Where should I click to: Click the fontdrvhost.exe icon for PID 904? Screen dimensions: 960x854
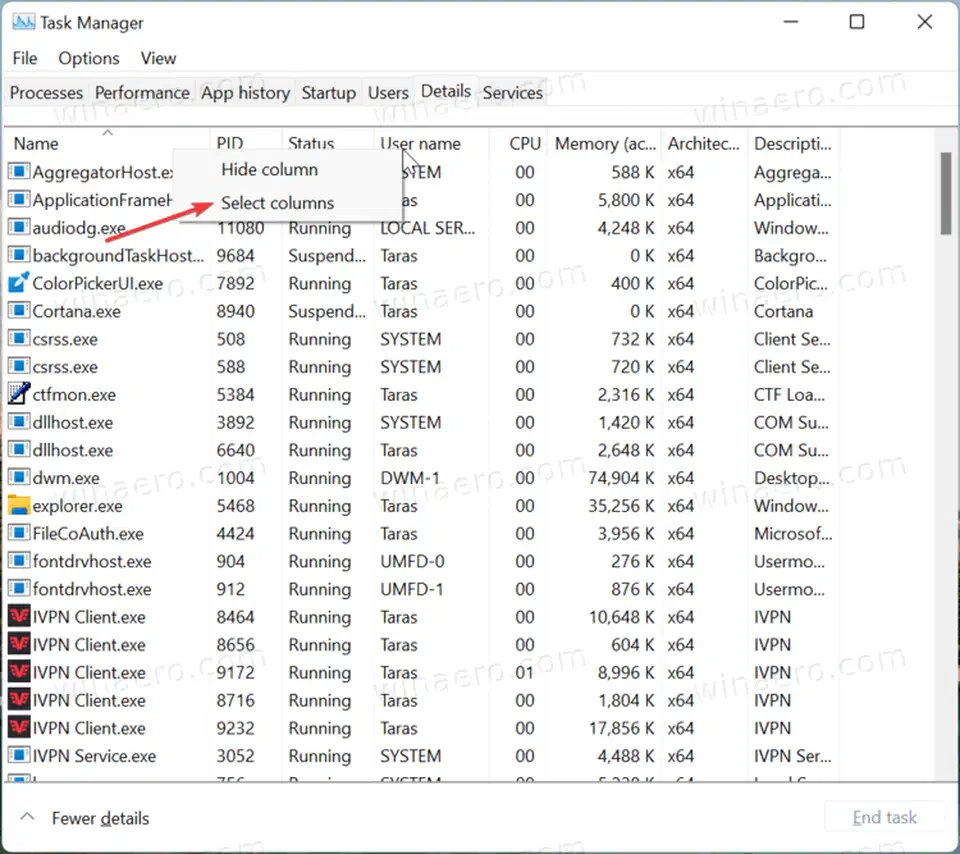19,561
